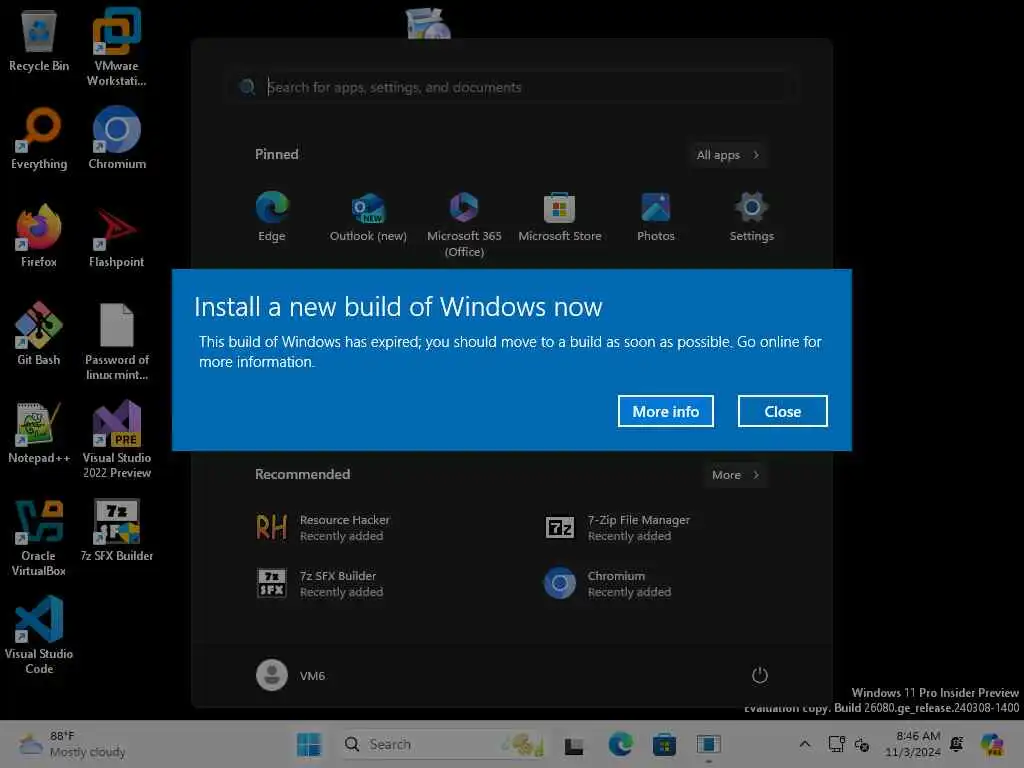
Task: Select the 7z SFX Builder desktop icon
Action: coord(117,530)
